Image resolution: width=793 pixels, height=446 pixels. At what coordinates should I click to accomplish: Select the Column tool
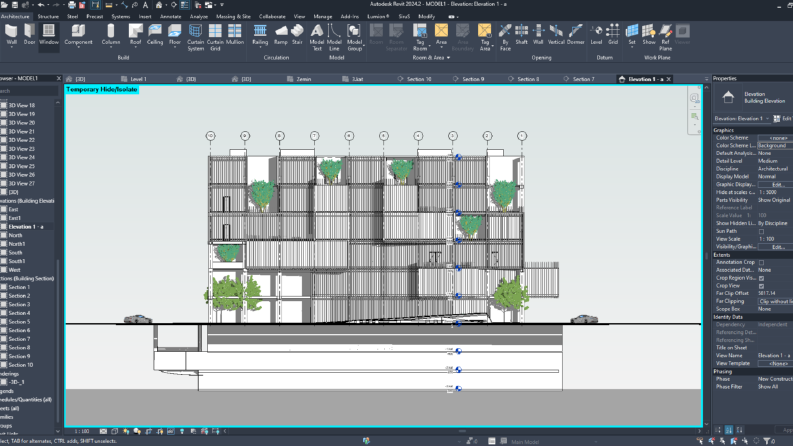click(110, 35)
